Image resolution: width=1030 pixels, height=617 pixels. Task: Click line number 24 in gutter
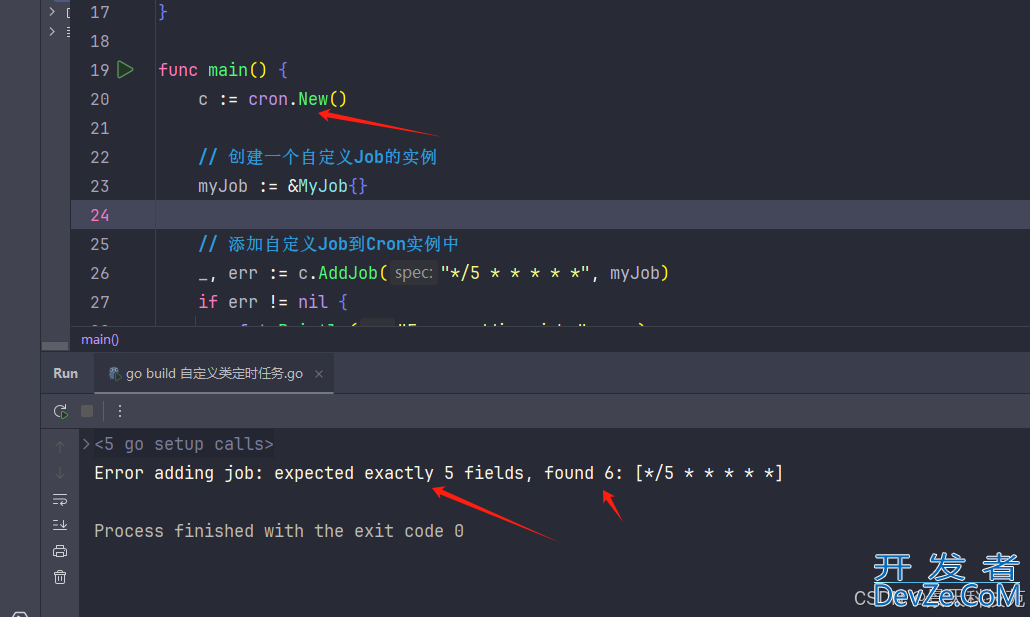[x=100, y=215]
